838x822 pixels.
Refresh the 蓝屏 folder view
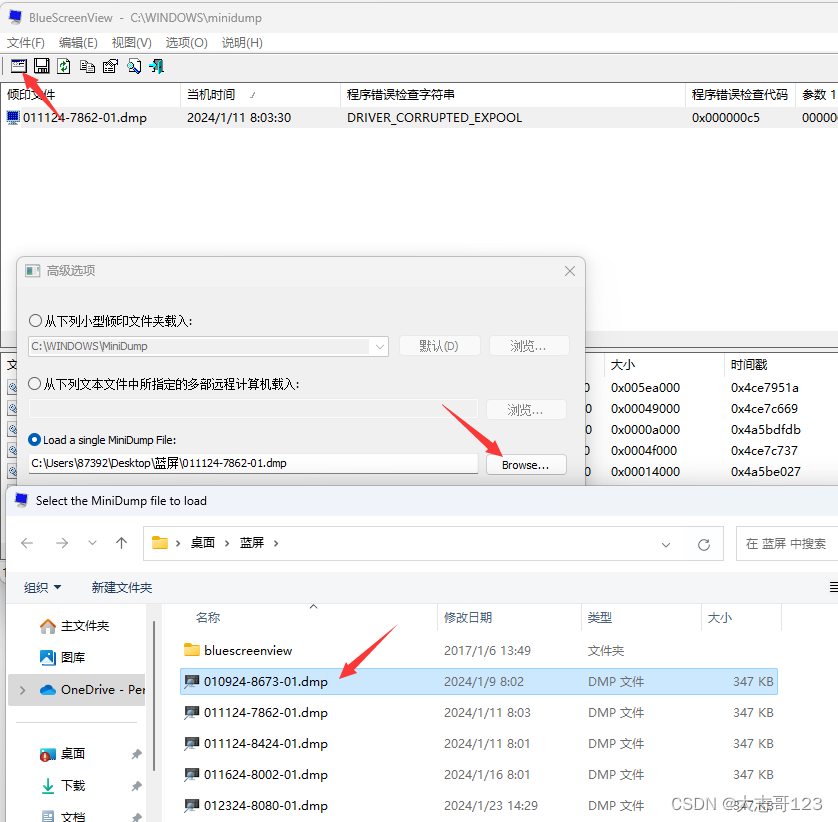pos(704,545)
